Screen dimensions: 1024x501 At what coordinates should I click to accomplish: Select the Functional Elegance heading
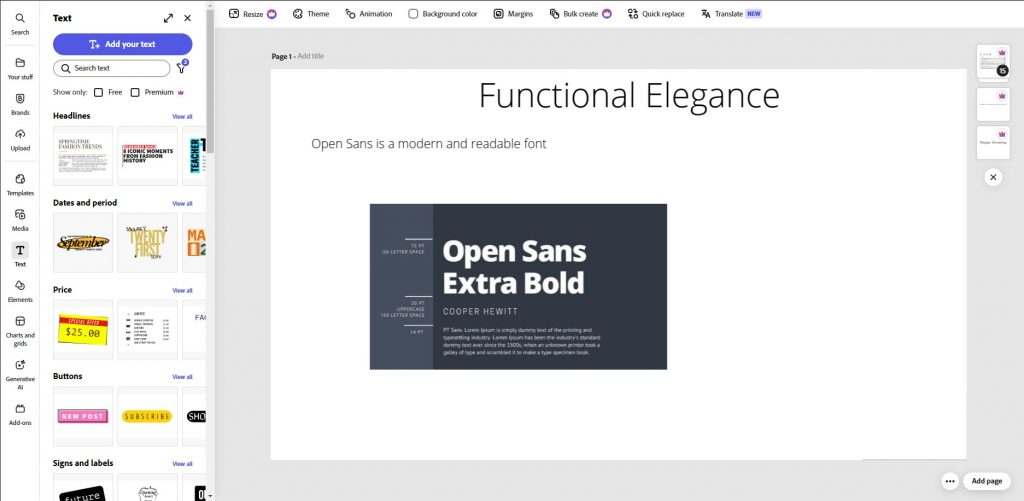629,95
